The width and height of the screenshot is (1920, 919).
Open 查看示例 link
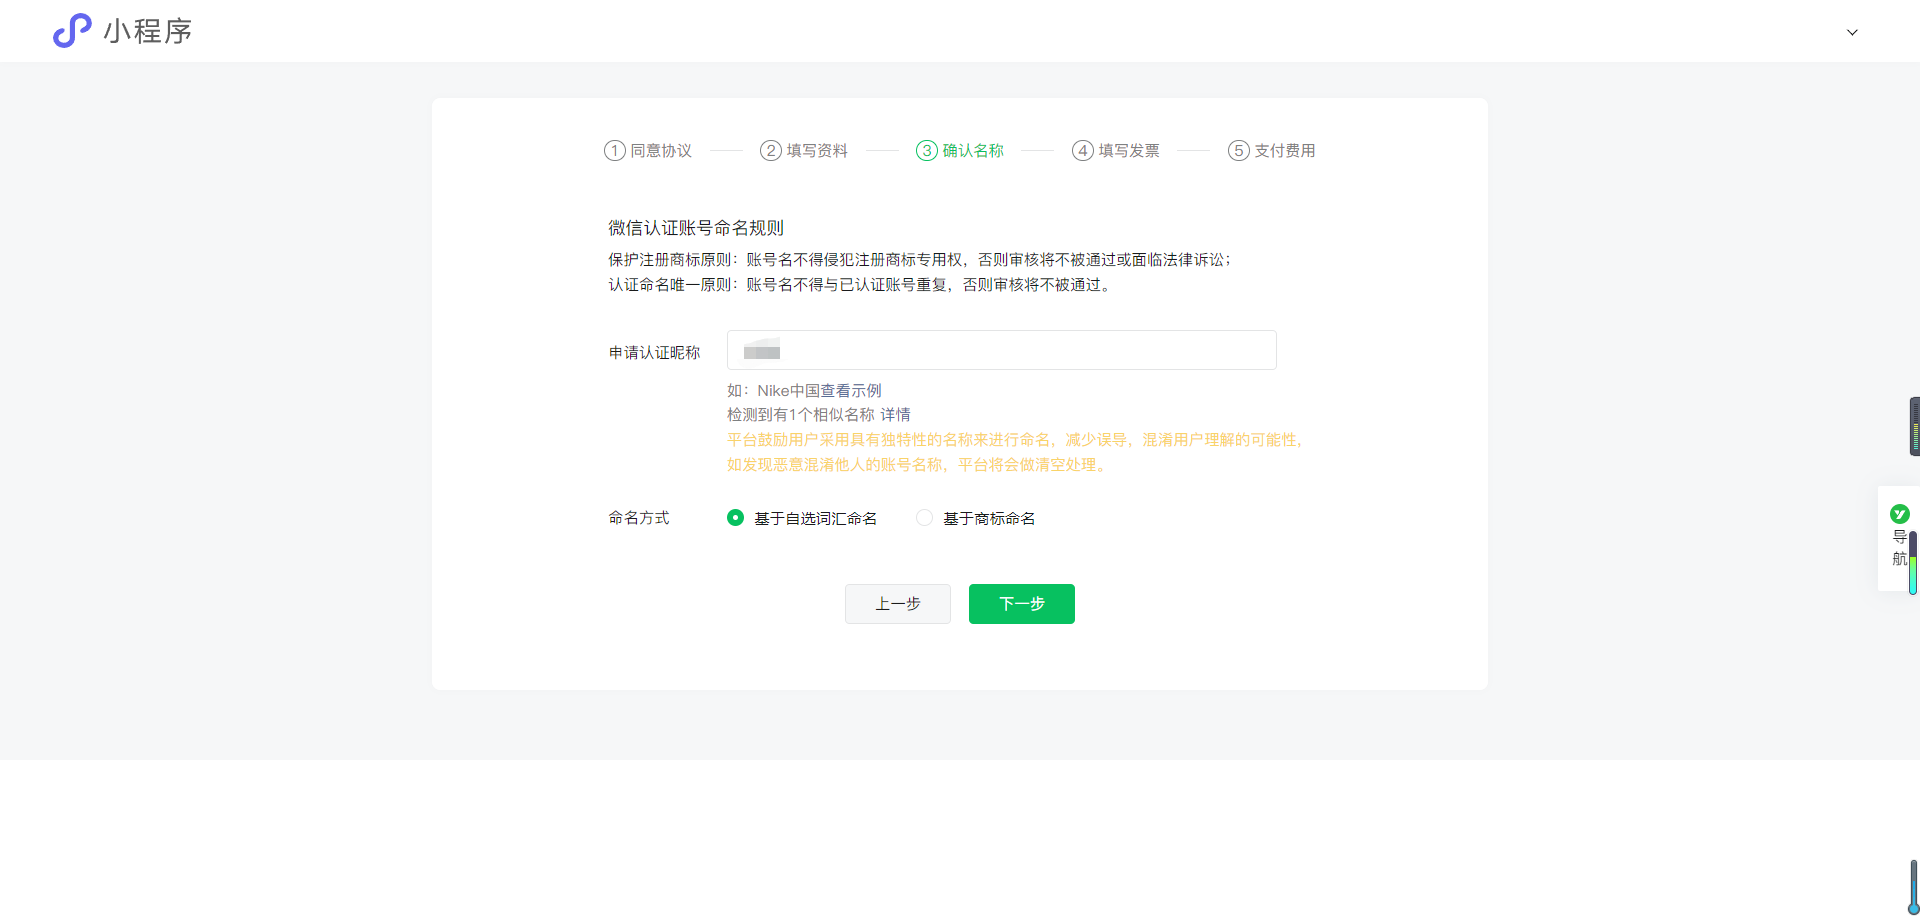851,391
